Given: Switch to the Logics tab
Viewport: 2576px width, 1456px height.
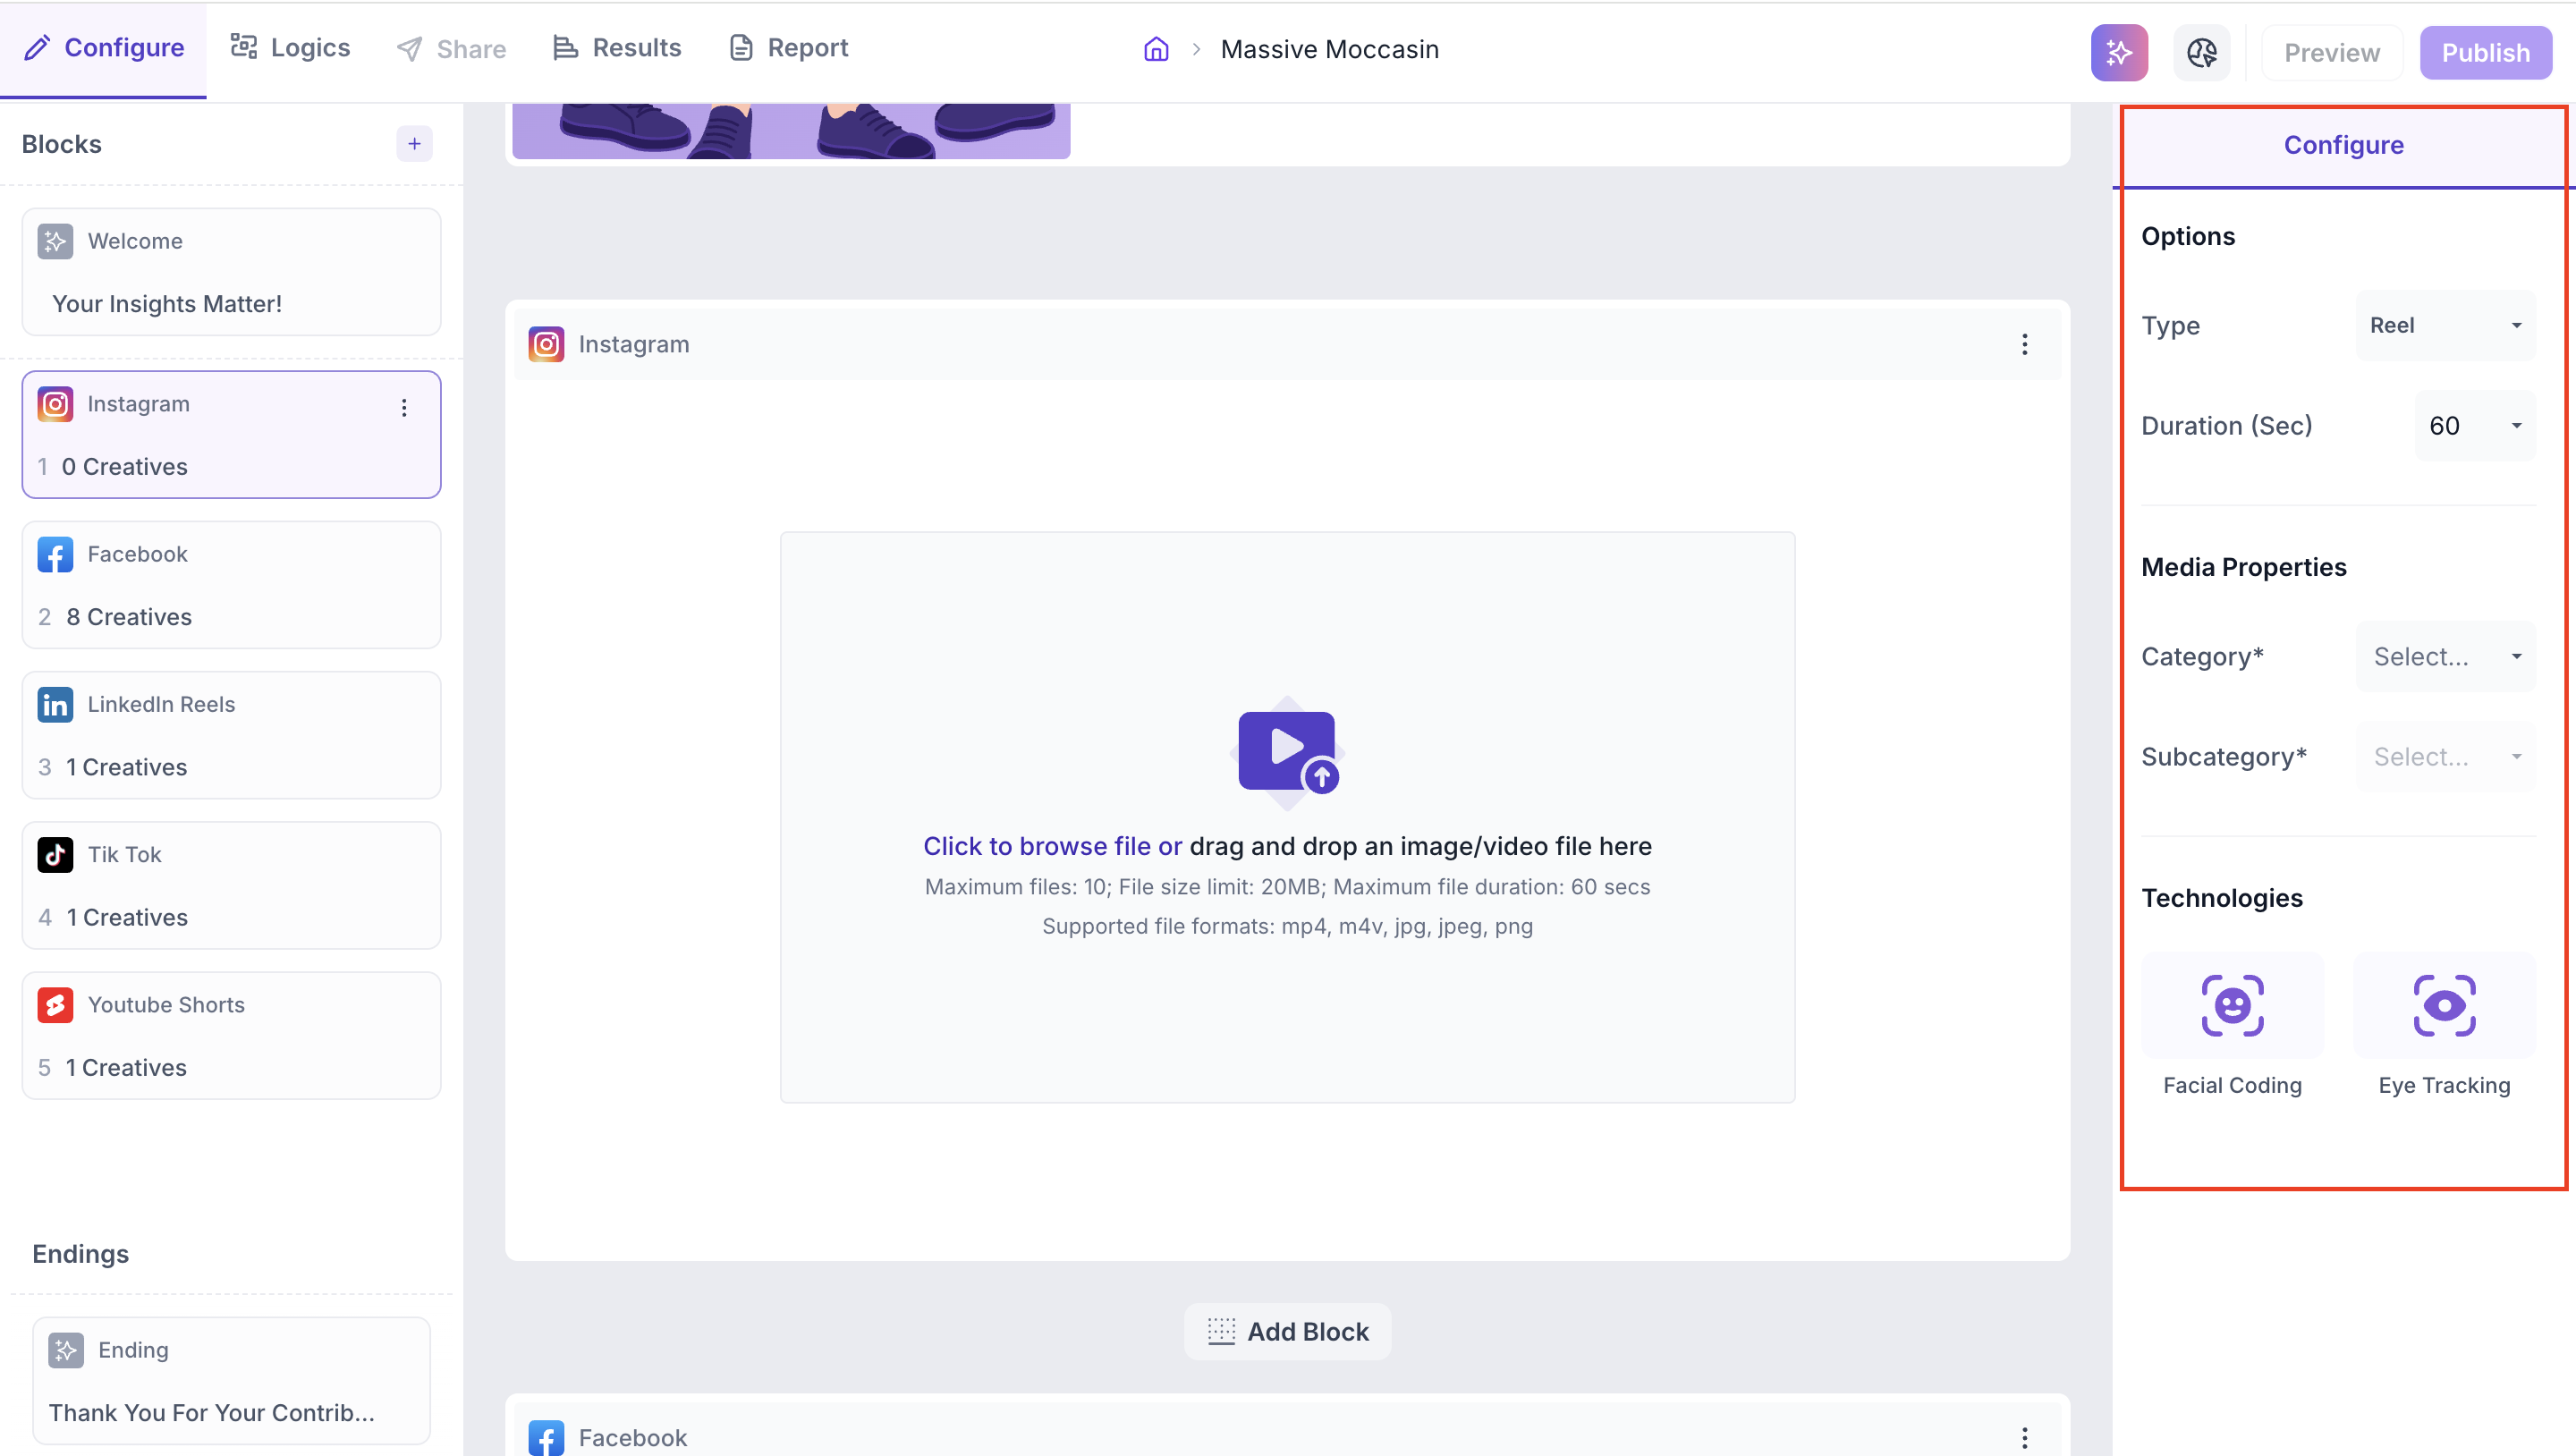Looking at the screenshot, I should 291,48.
